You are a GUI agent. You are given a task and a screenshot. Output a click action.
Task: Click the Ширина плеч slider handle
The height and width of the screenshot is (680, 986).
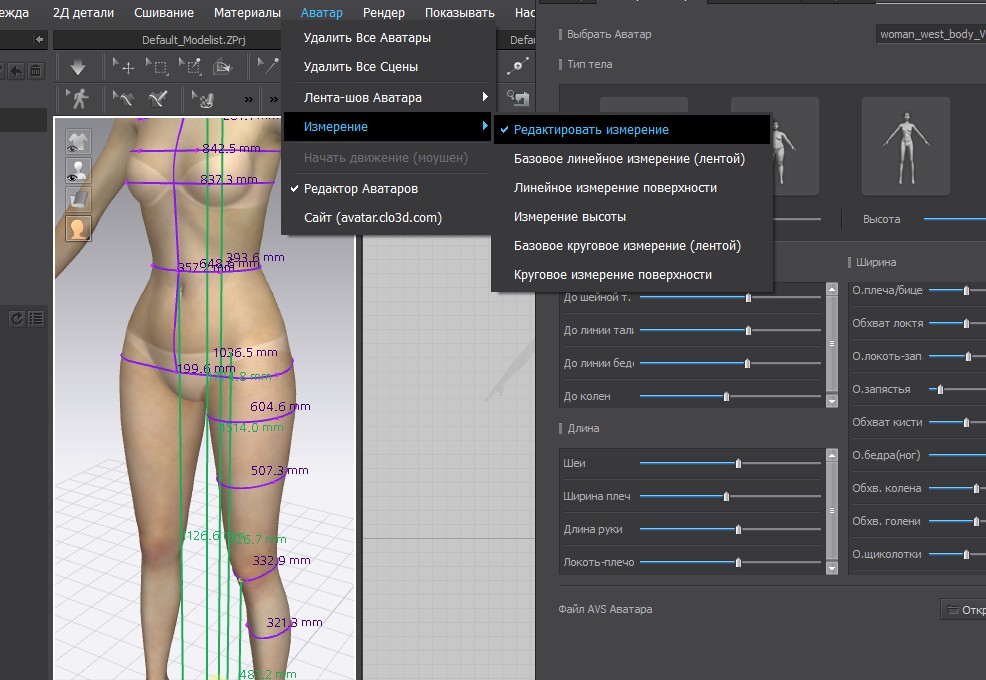[726, 496]
